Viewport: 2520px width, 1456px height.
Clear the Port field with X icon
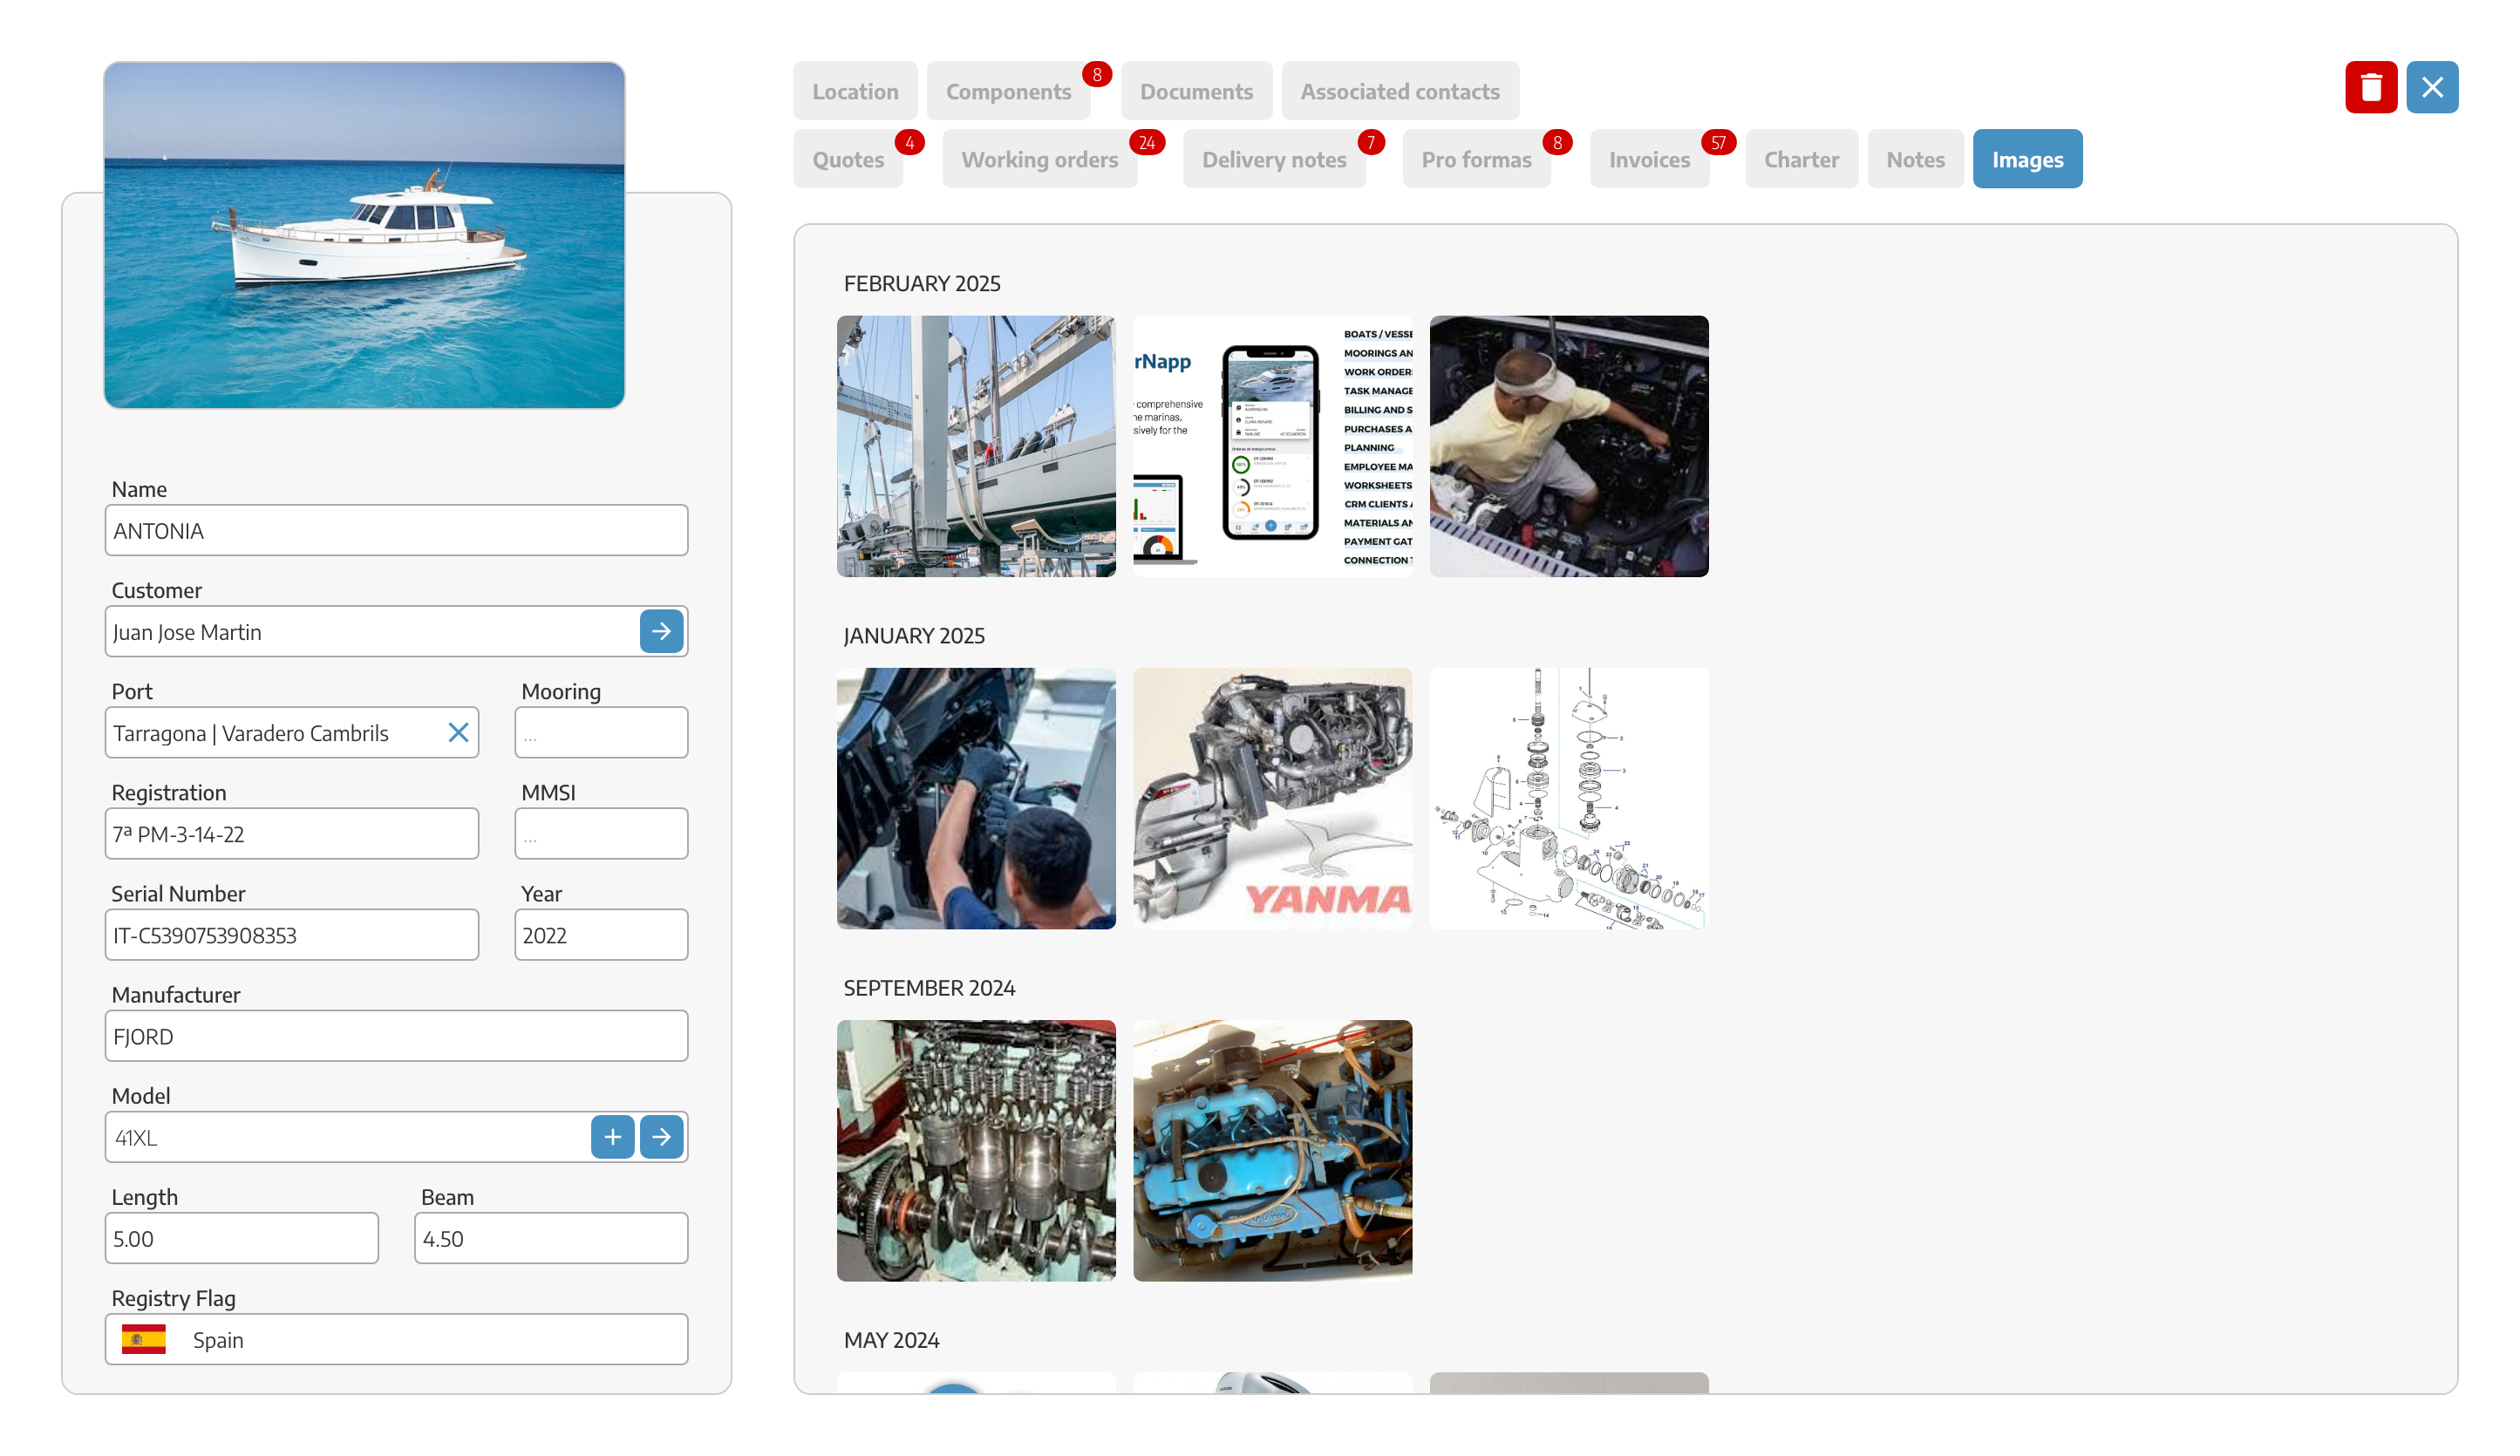coord(458,733)
